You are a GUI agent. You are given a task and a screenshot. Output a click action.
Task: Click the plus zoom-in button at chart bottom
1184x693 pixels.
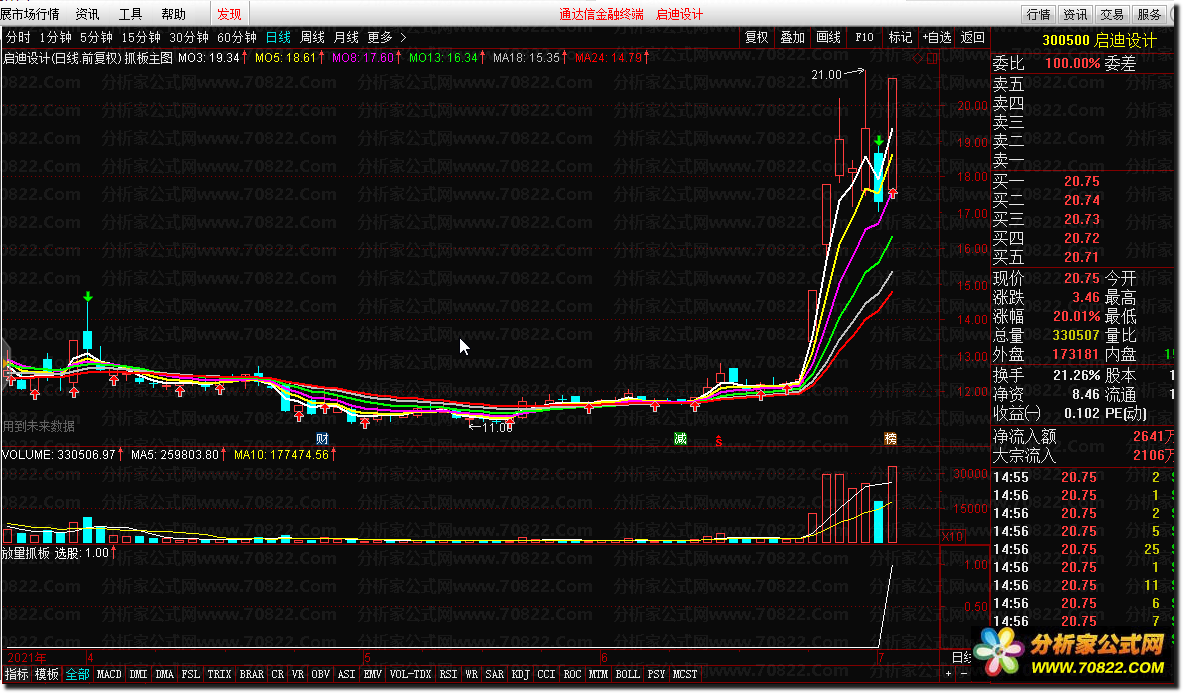pos(948,673)
